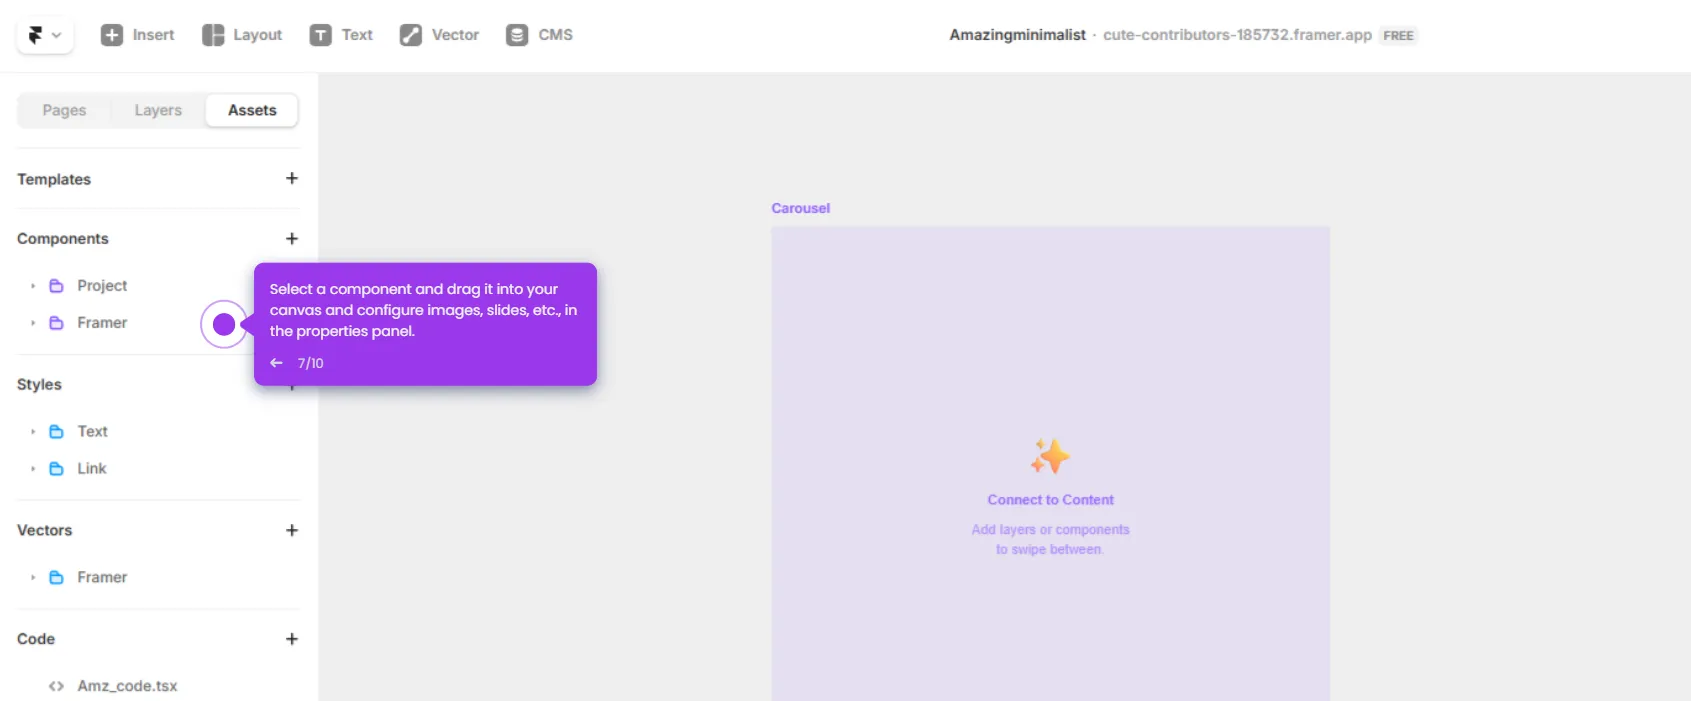Image resolution: width=1691 pixels, height=701 pixels.
Task: Go back using the tooltip arrow
Action: pos(277,363)
